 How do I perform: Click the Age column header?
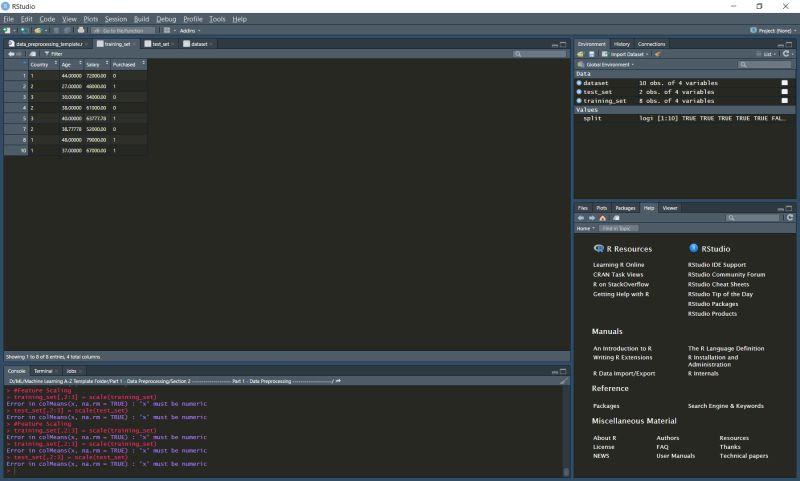[x=71, y=65]
